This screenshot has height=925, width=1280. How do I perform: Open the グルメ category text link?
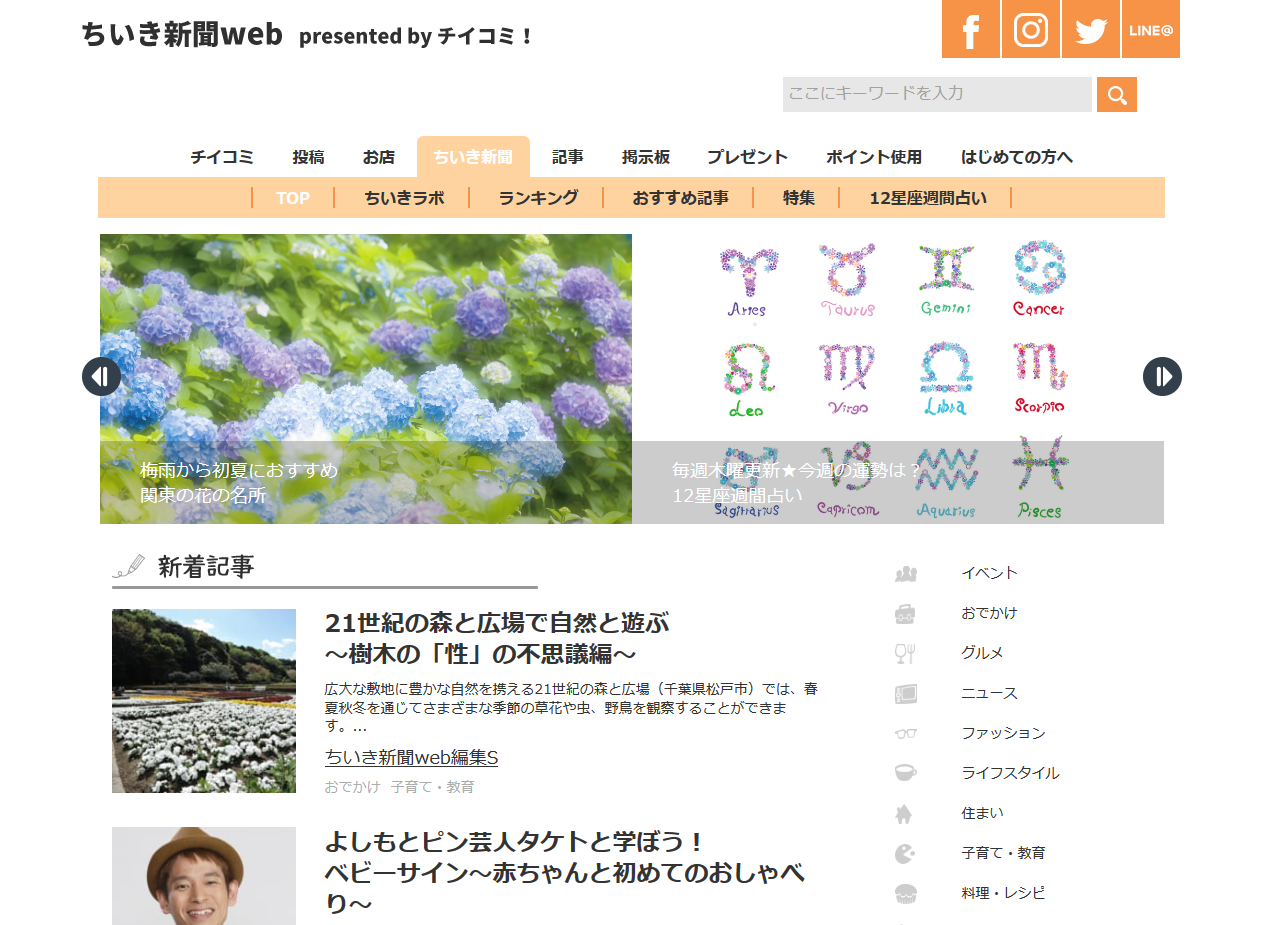click(x=982, y=653)
